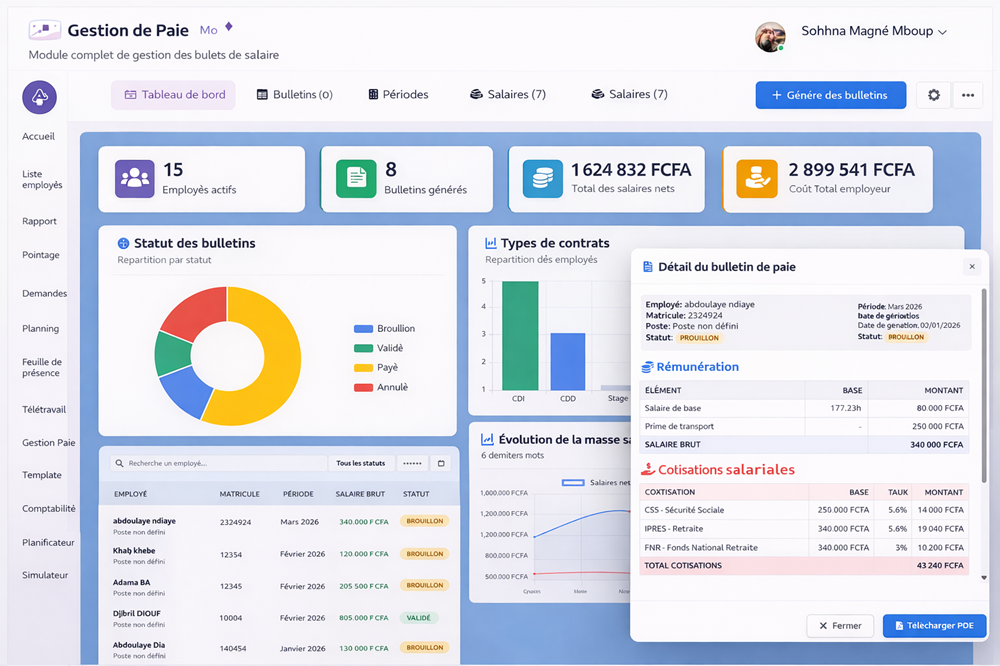Screen dimensions: 1000x666
Task: Open the Périodes tab
Action: 398,95
